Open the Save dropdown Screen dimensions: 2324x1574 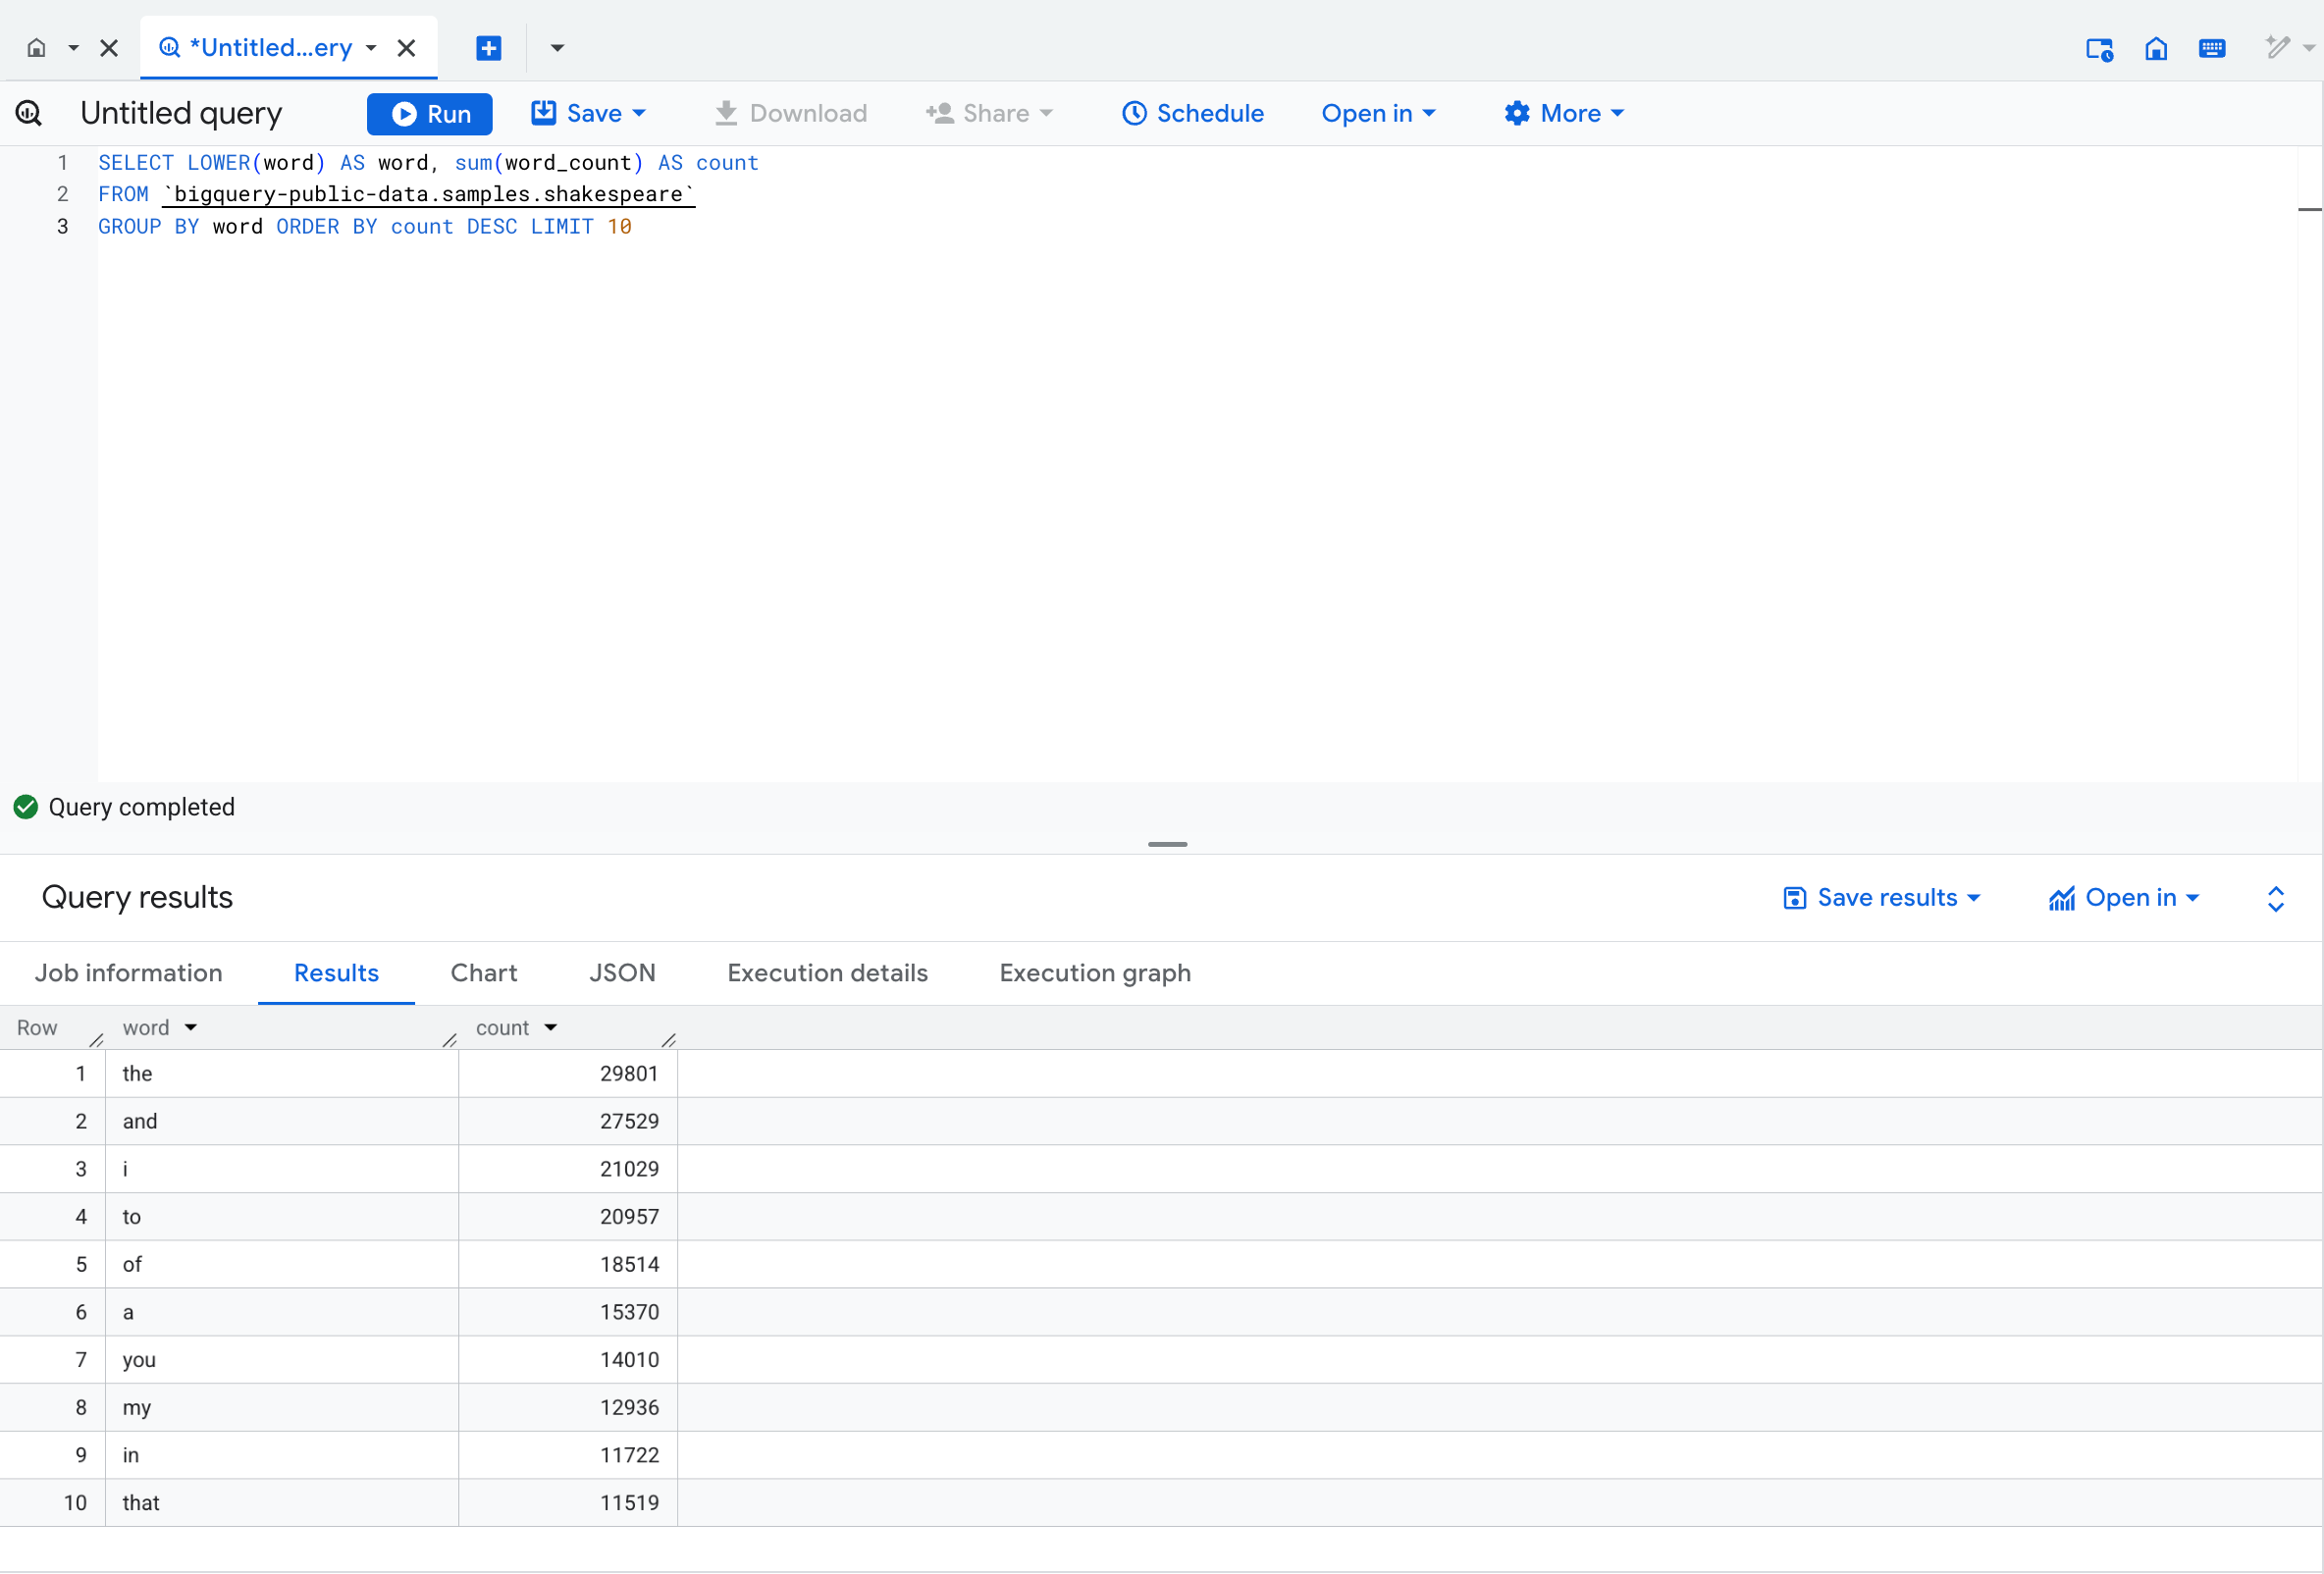click(x=589, y=113)
